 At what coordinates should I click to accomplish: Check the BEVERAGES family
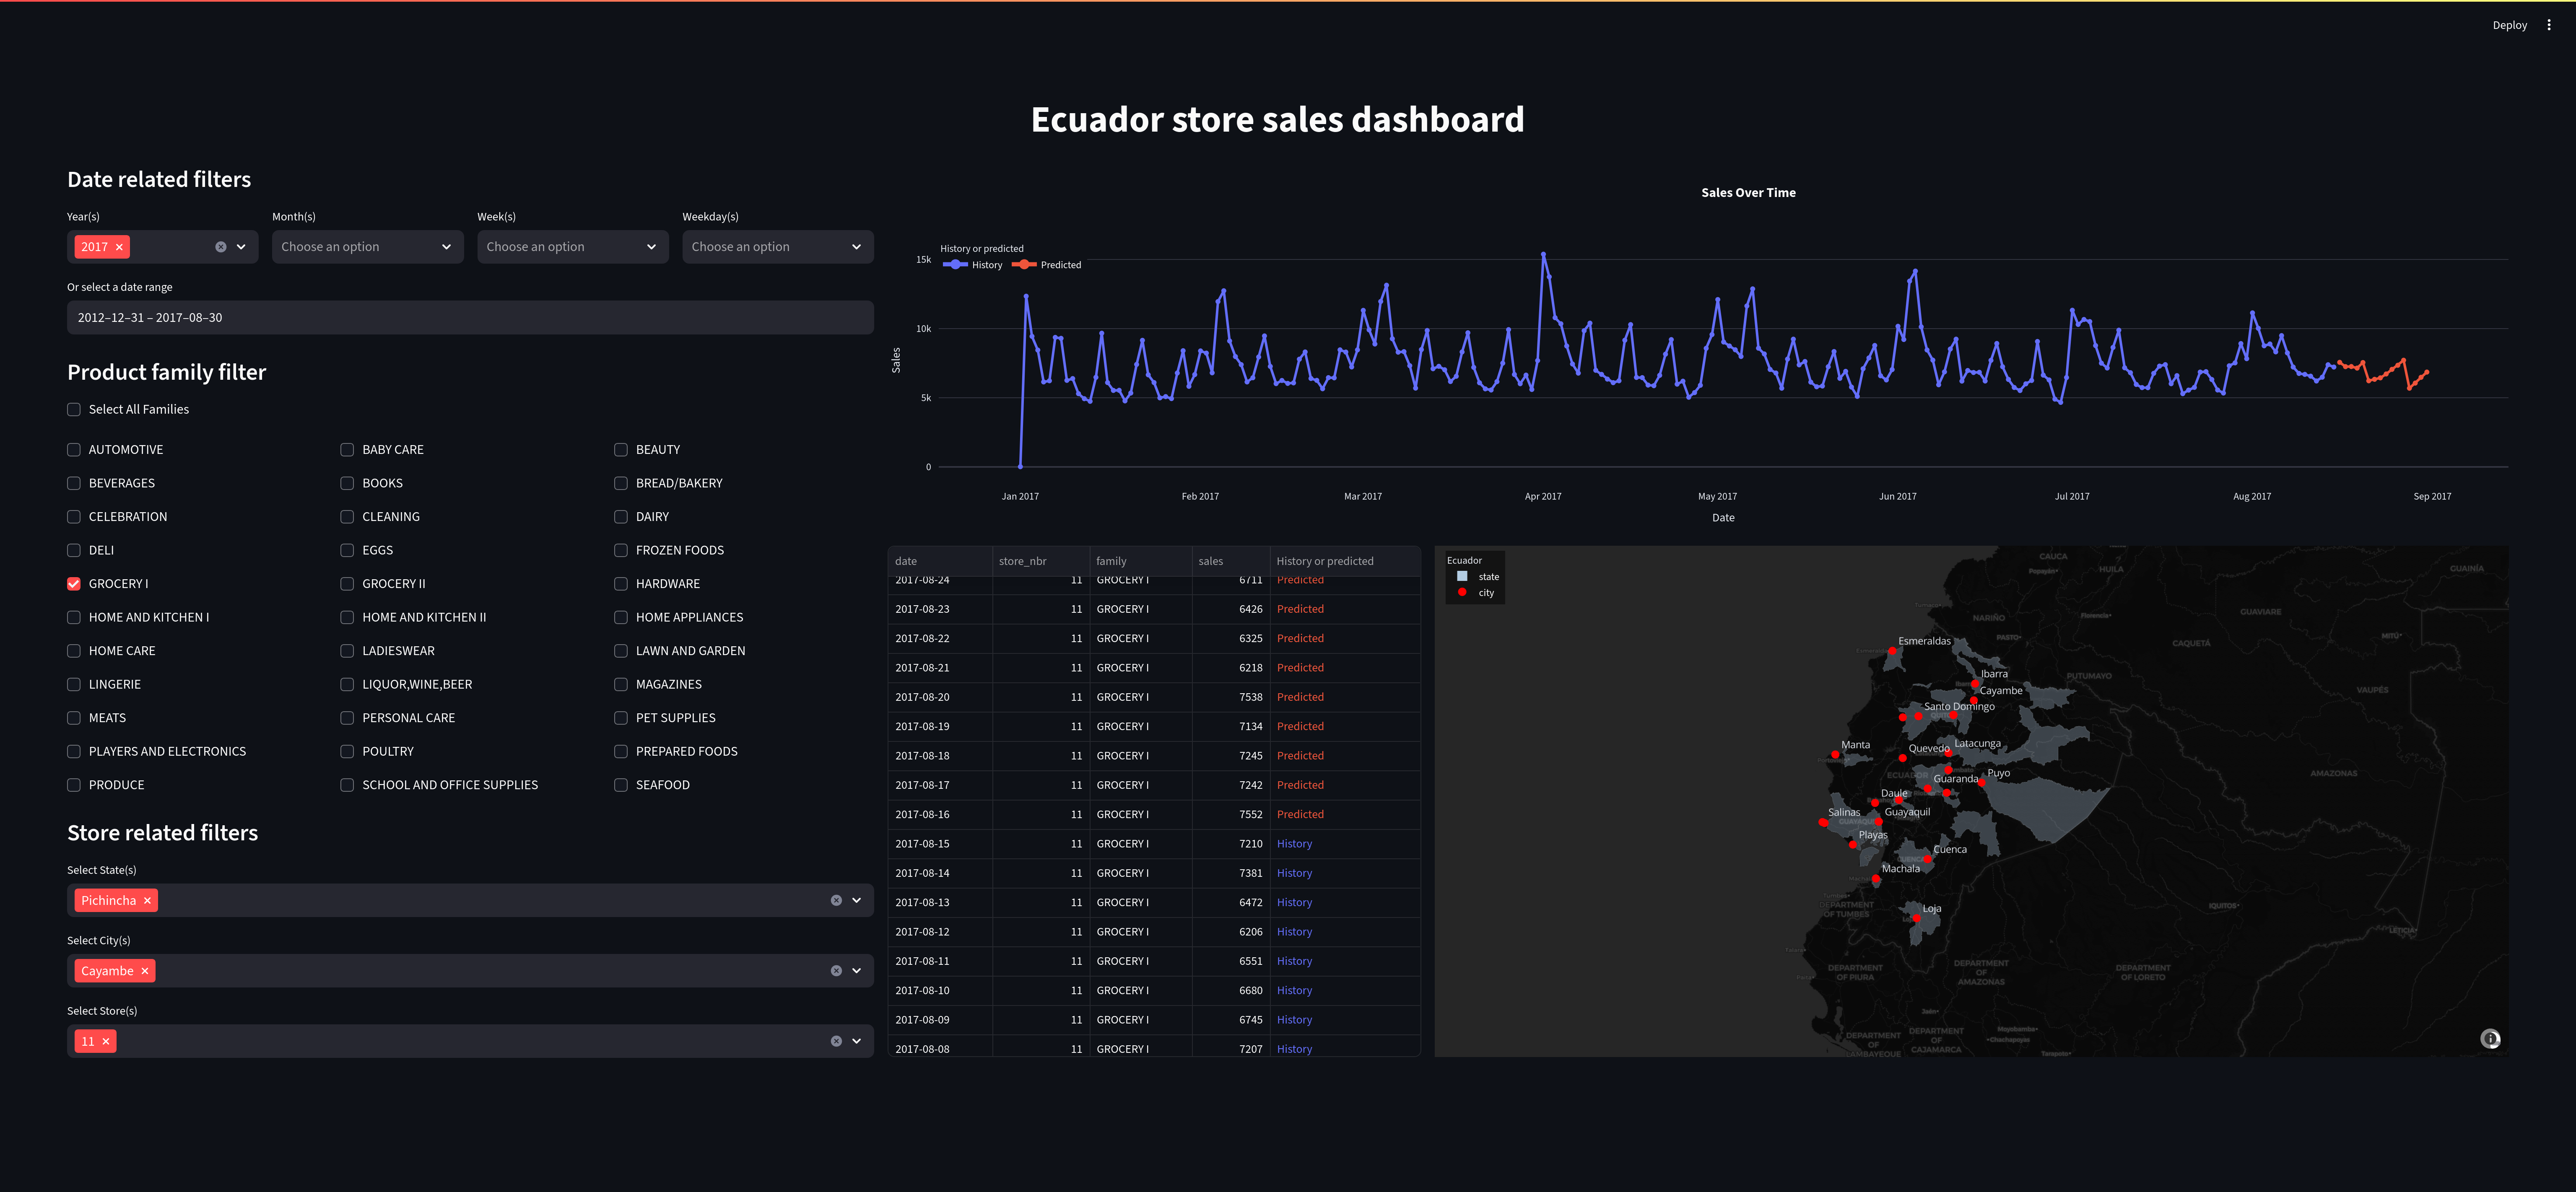tap(74, 483)
